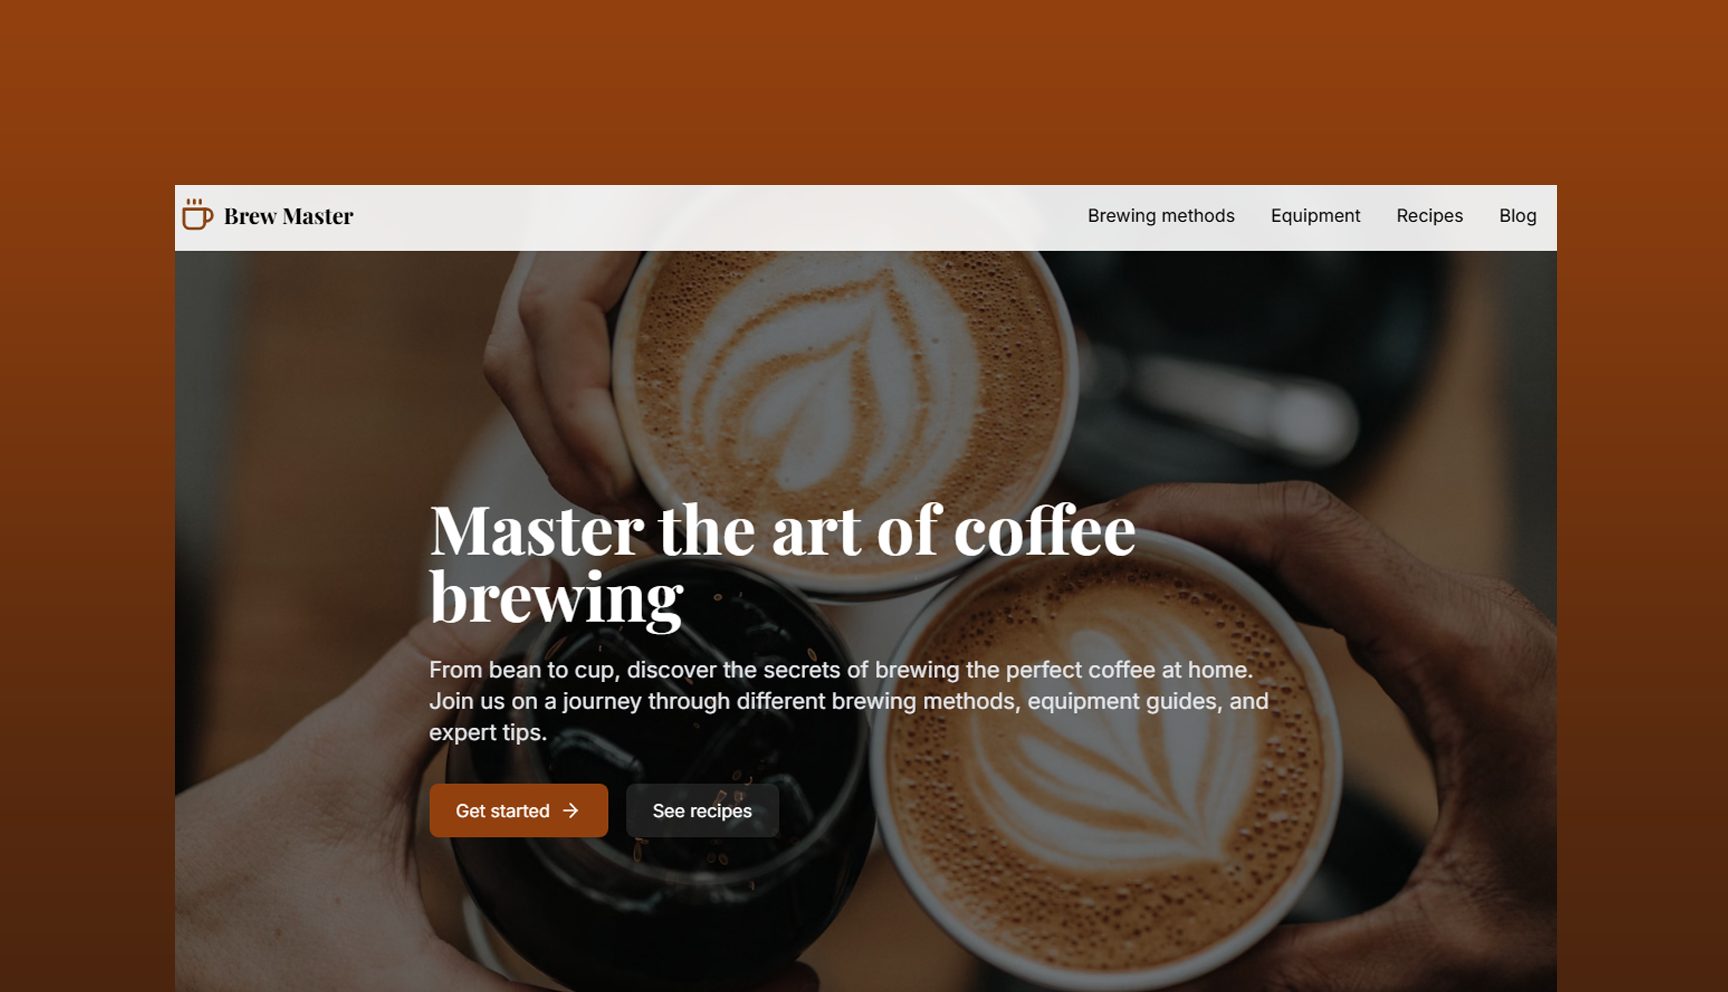This screenshot has height=992, width=1728.
Task: Open the Brewing methods menu item
Action: pos(1161,216)
